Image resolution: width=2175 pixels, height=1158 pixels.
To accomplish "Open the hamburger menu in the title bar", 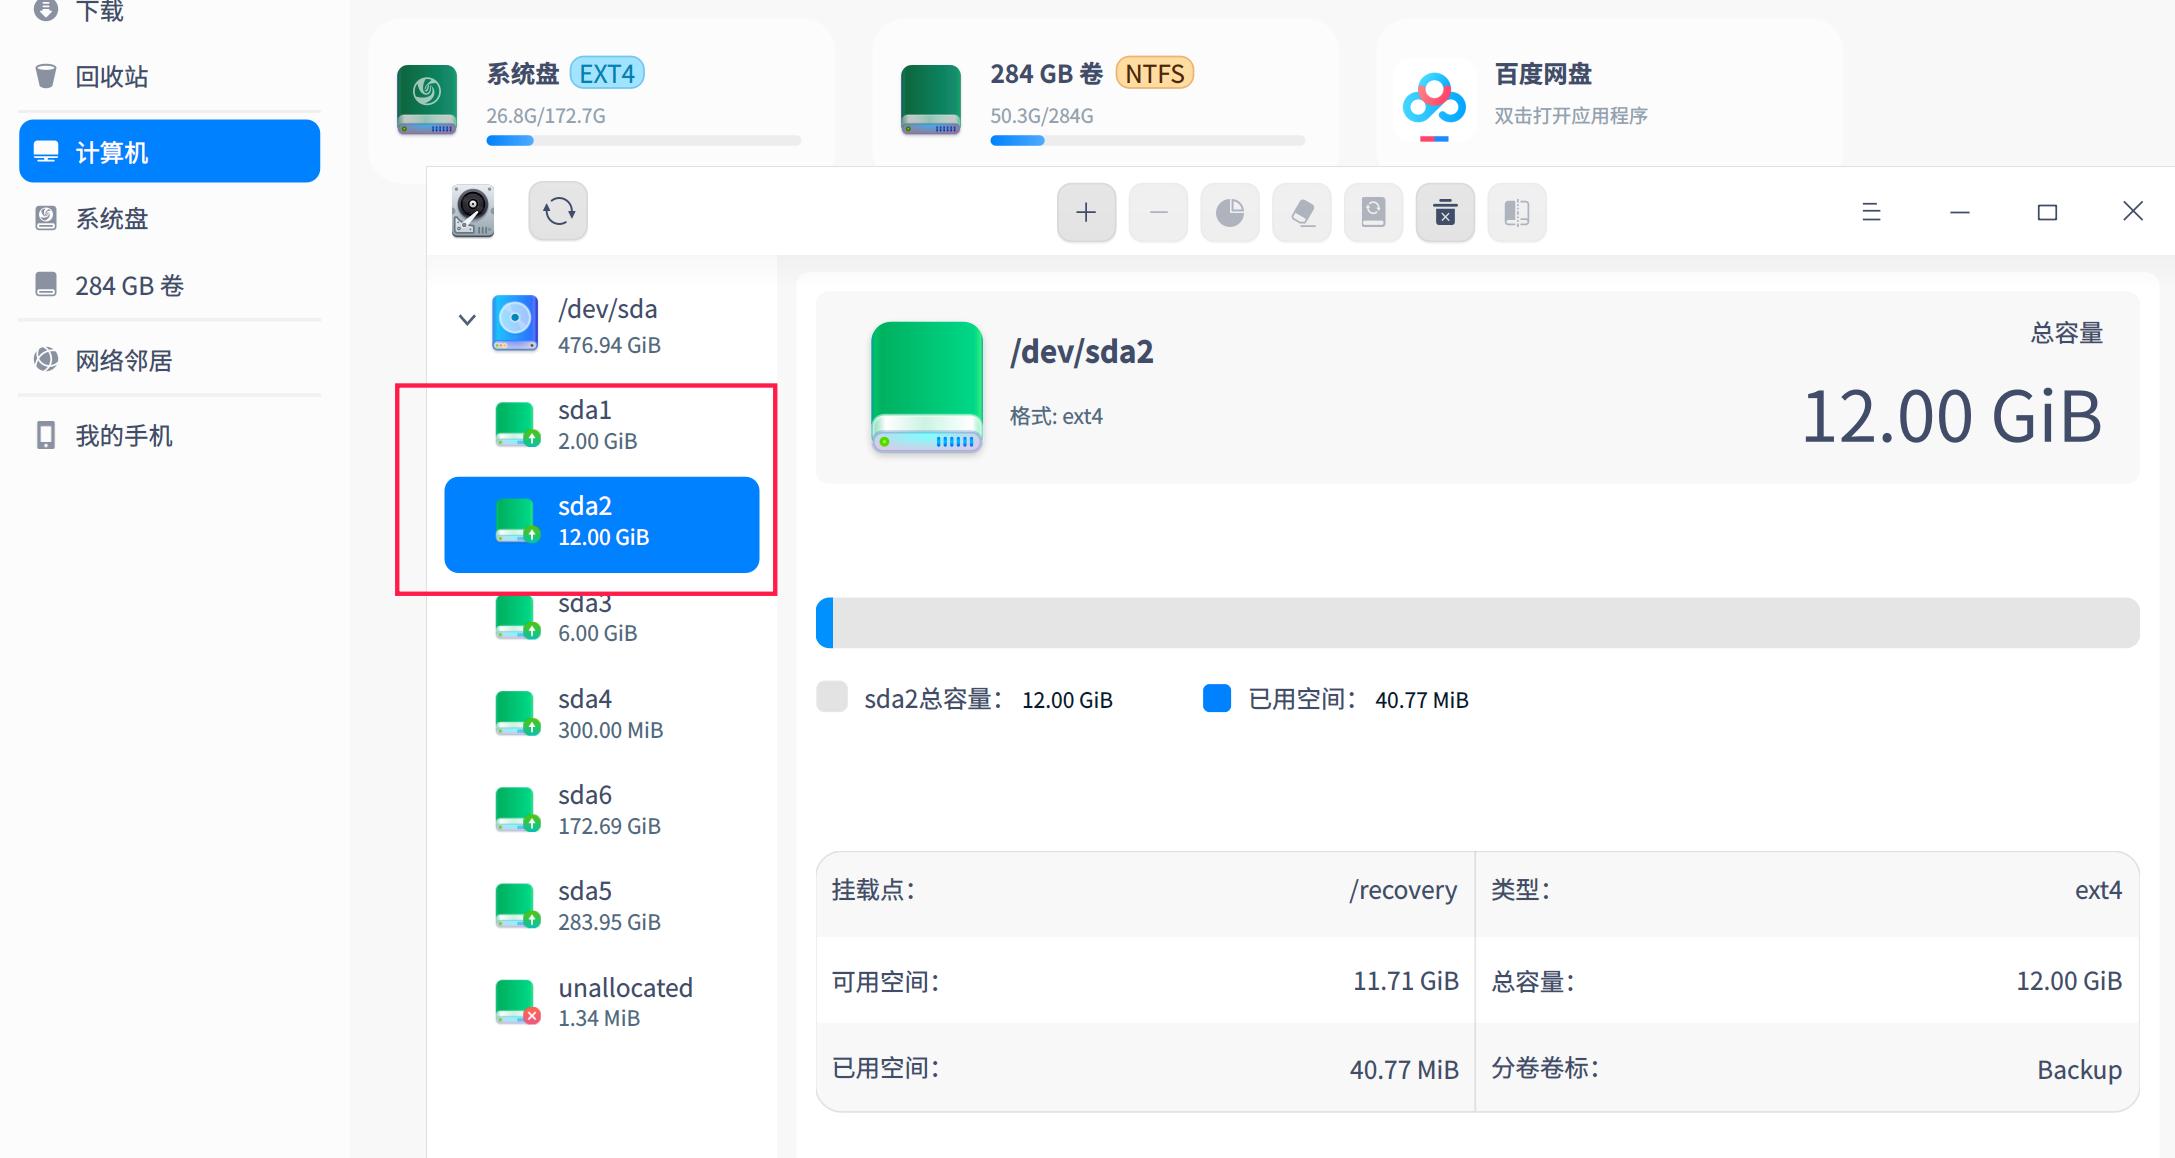I will coord(1871,212).
